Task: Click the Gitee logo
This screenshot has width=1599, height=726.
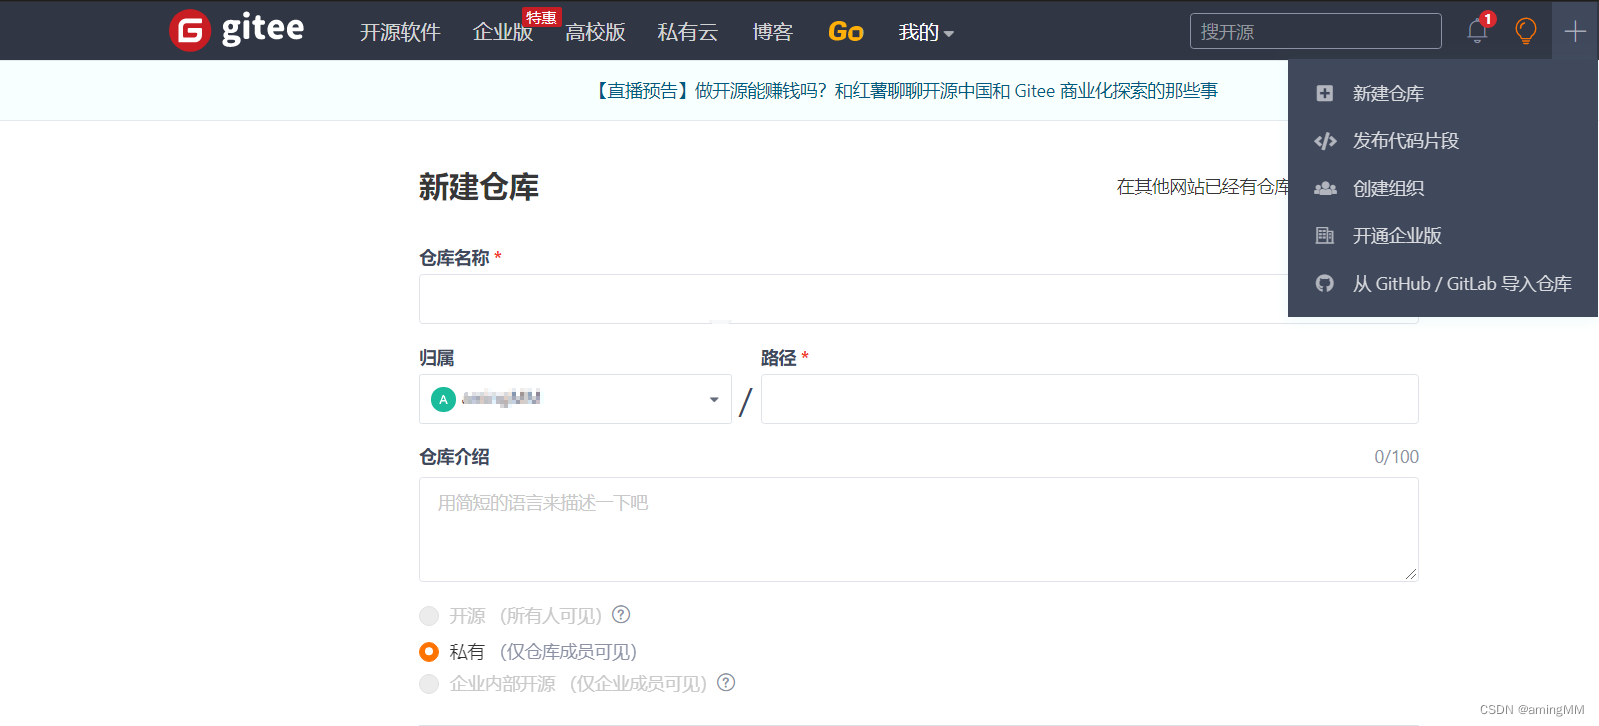Action: [x=237, y=30]
